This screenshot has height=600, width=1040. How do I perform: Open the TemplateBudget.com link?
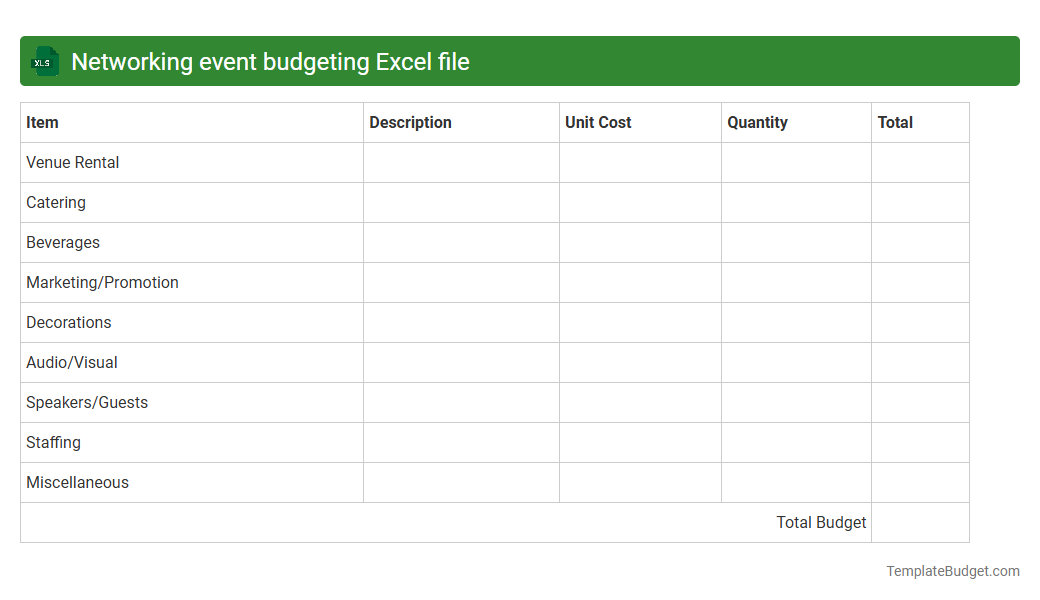click(952, 570)
